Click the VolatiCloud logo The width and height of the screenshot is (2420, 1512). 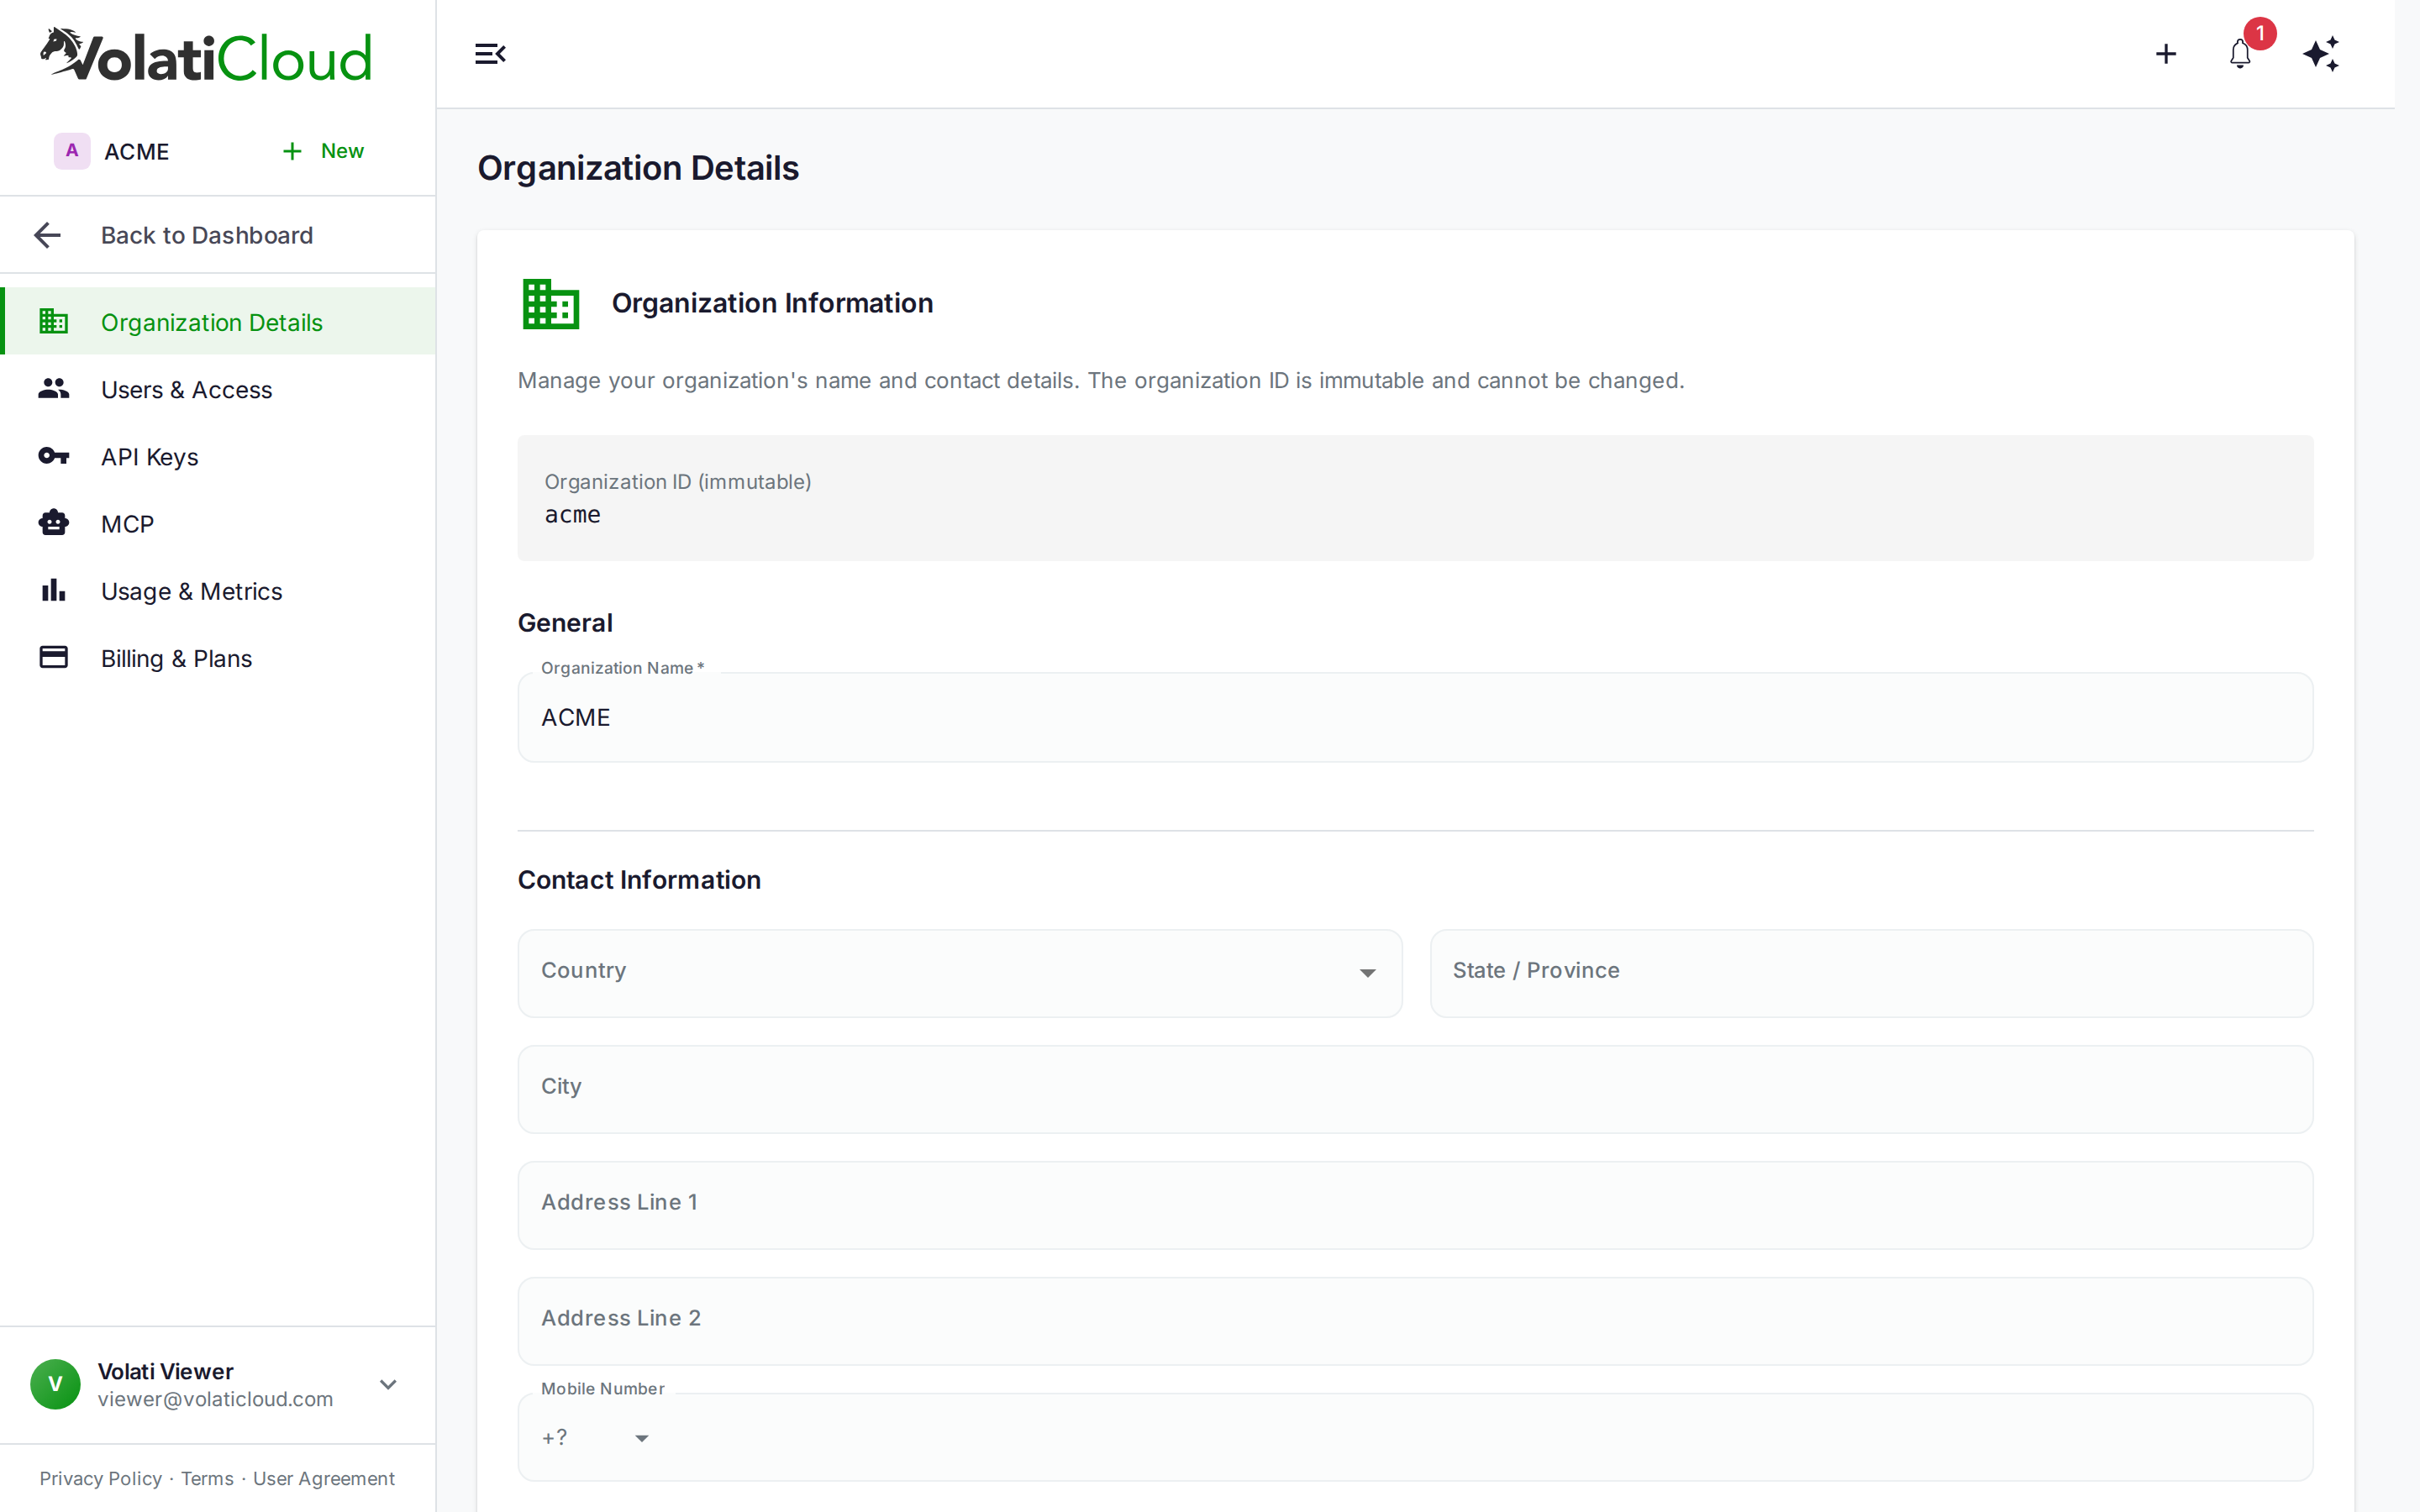click(x=206, y=55)
